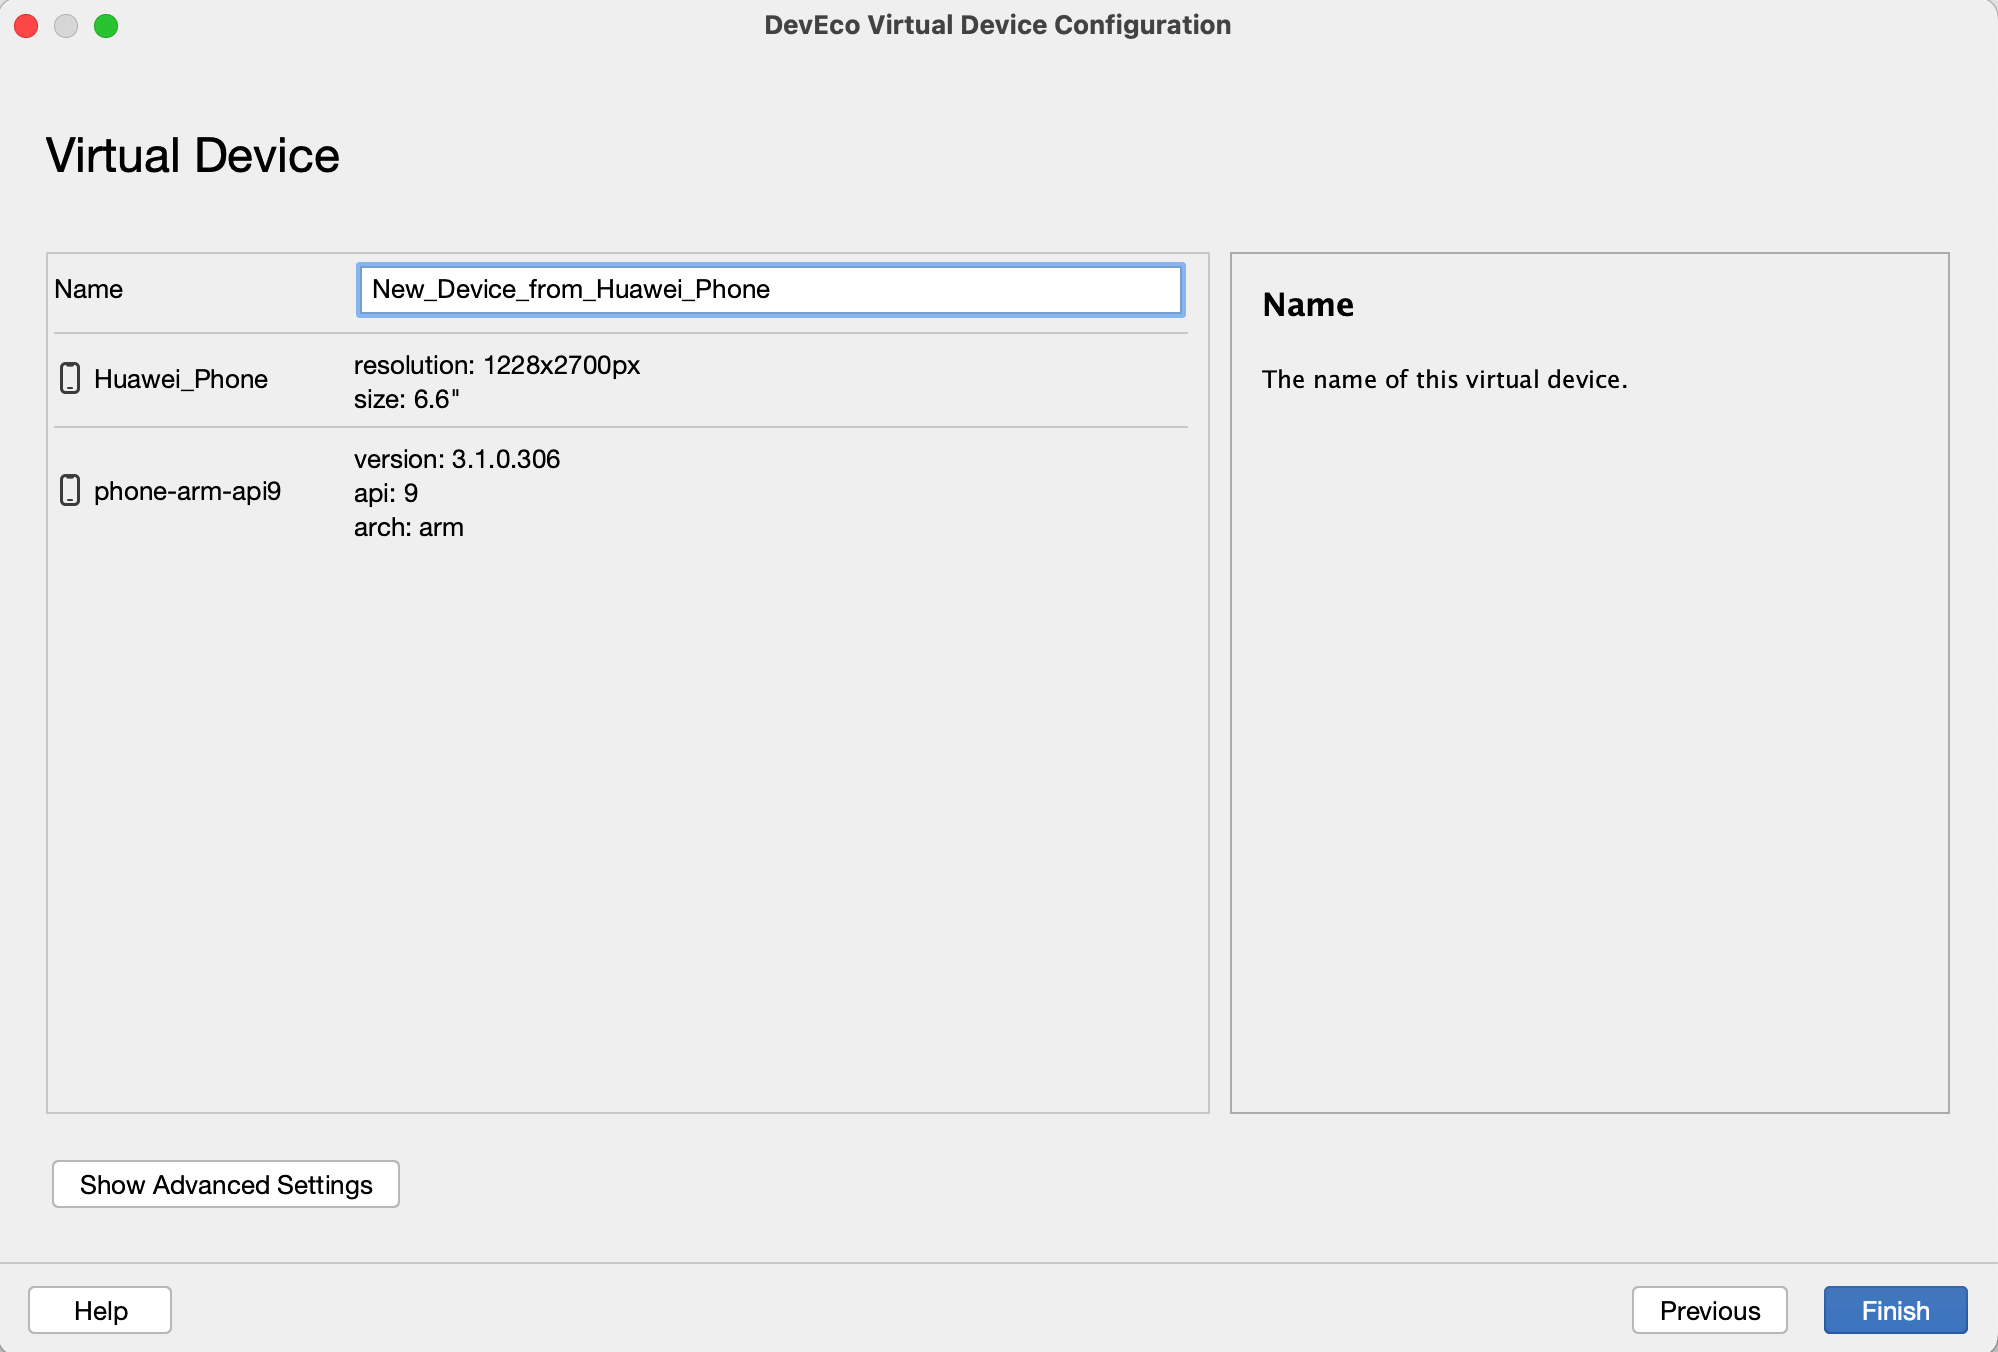Click the DevEco Virtual Device Configuration title

point(998,25)
